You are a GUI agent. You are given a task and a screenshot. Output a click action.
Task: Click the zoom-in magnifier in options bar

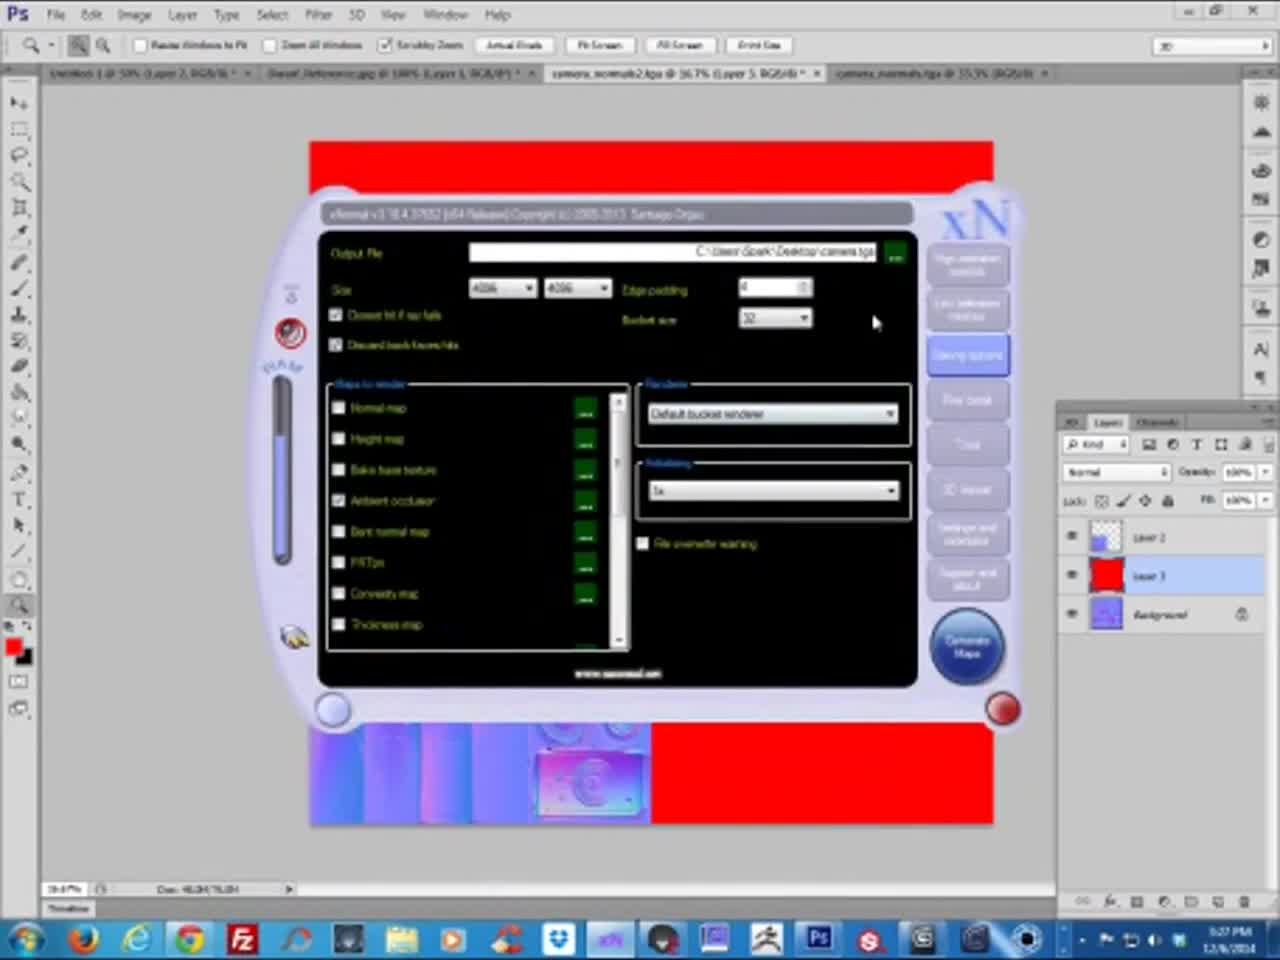[78, 45]
